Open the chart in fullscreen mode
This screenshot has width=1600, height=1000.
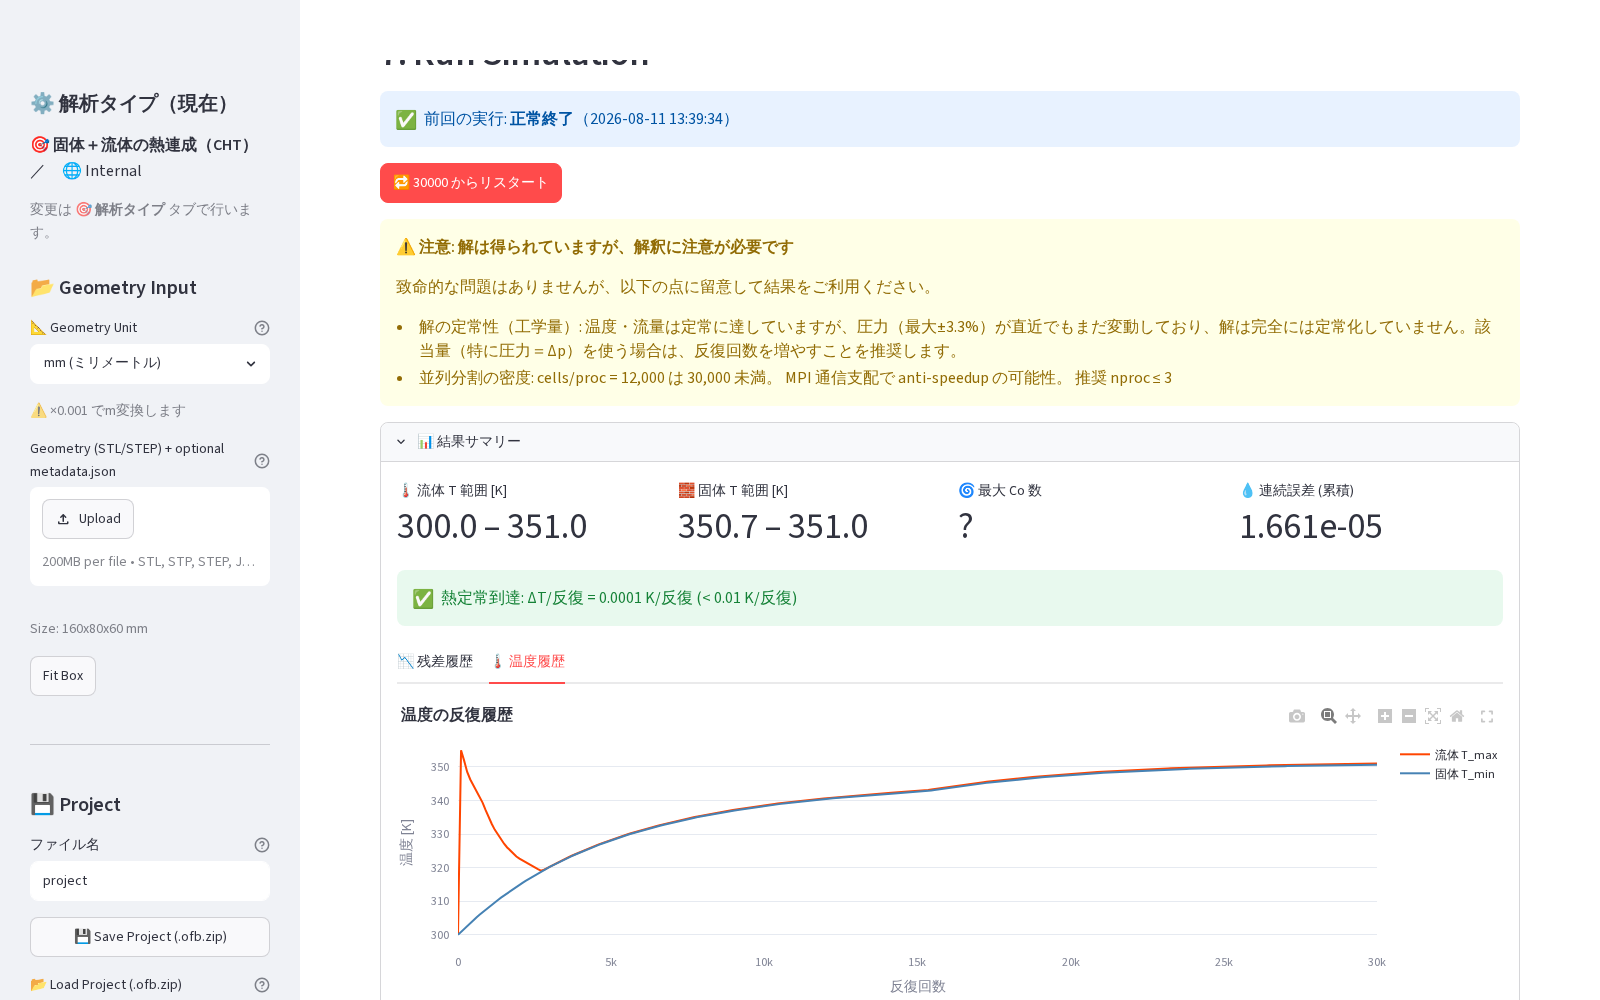1487,716
